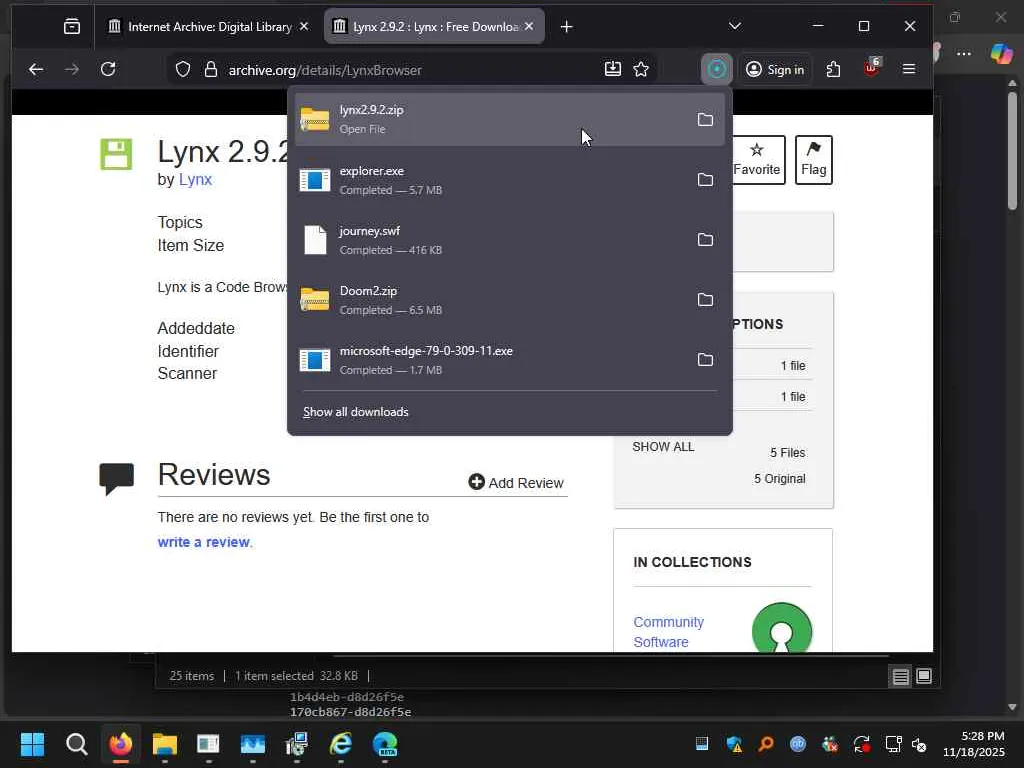
Task: Open Copilot in the background Edge window
Action: [x=1001, y=54]
